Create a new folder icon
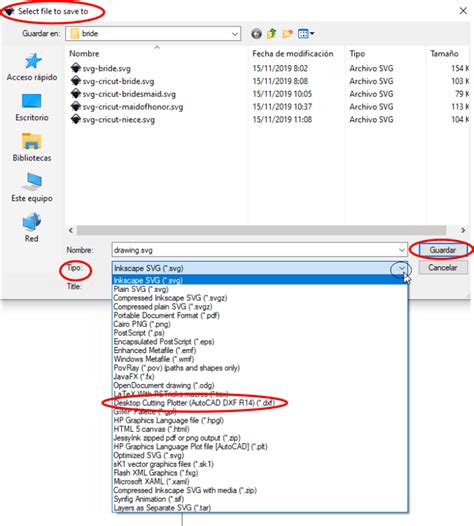This screenshot has width=474, height=526. (287, 34)
